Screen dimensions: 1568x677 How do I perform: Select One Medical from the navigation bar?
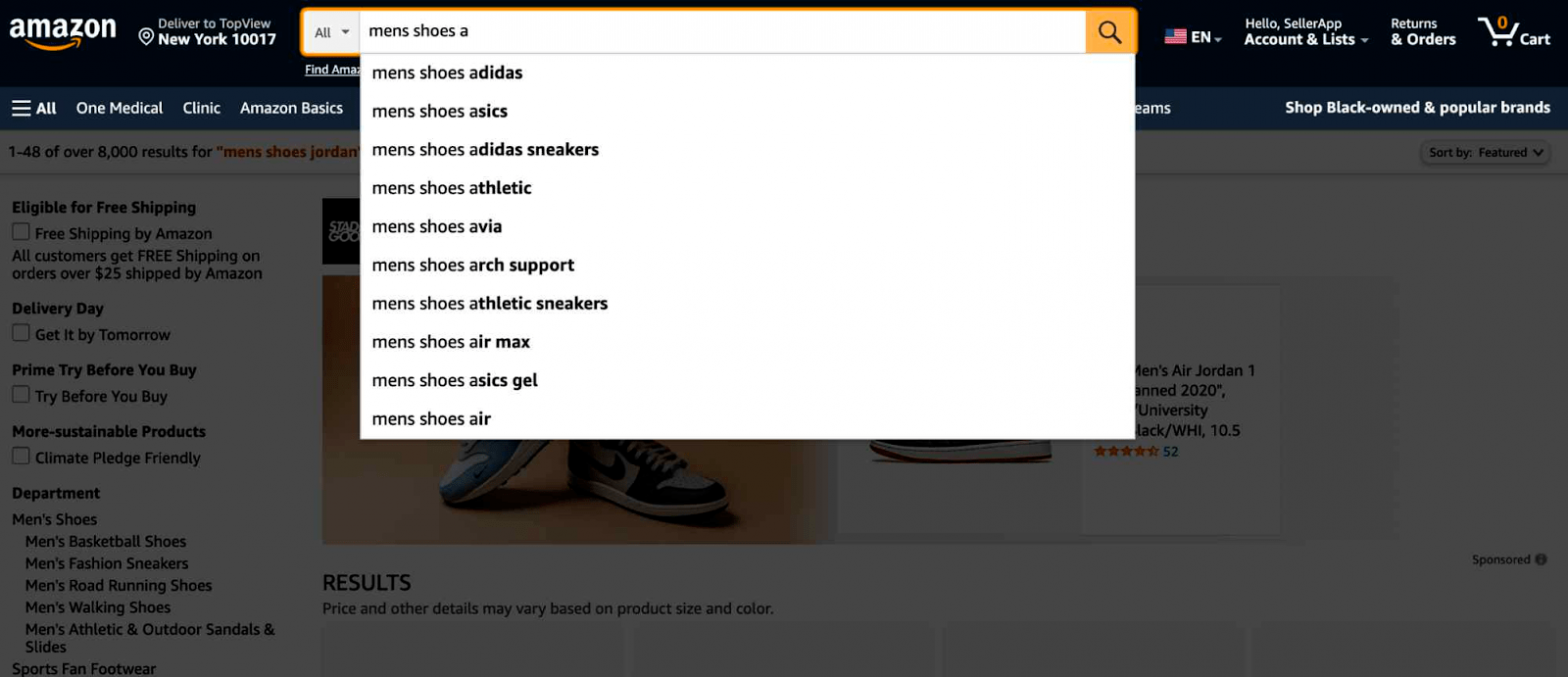click(119, 107)
